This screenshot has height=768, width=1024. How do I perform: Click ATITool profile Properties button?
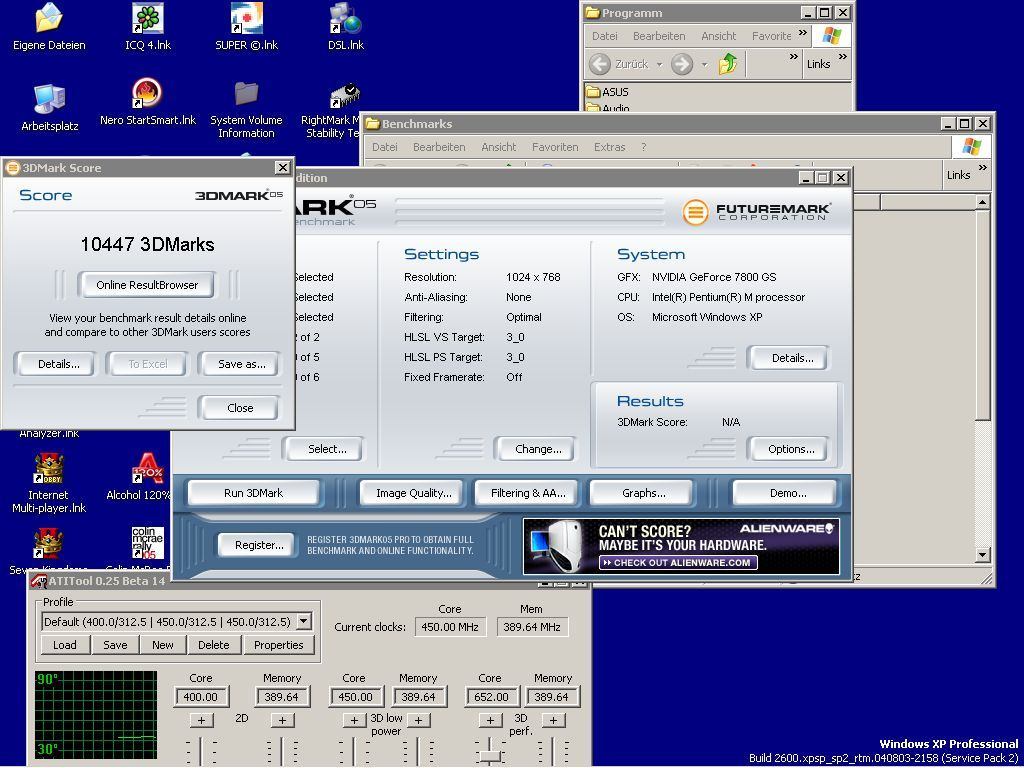[x=279, y=645]
